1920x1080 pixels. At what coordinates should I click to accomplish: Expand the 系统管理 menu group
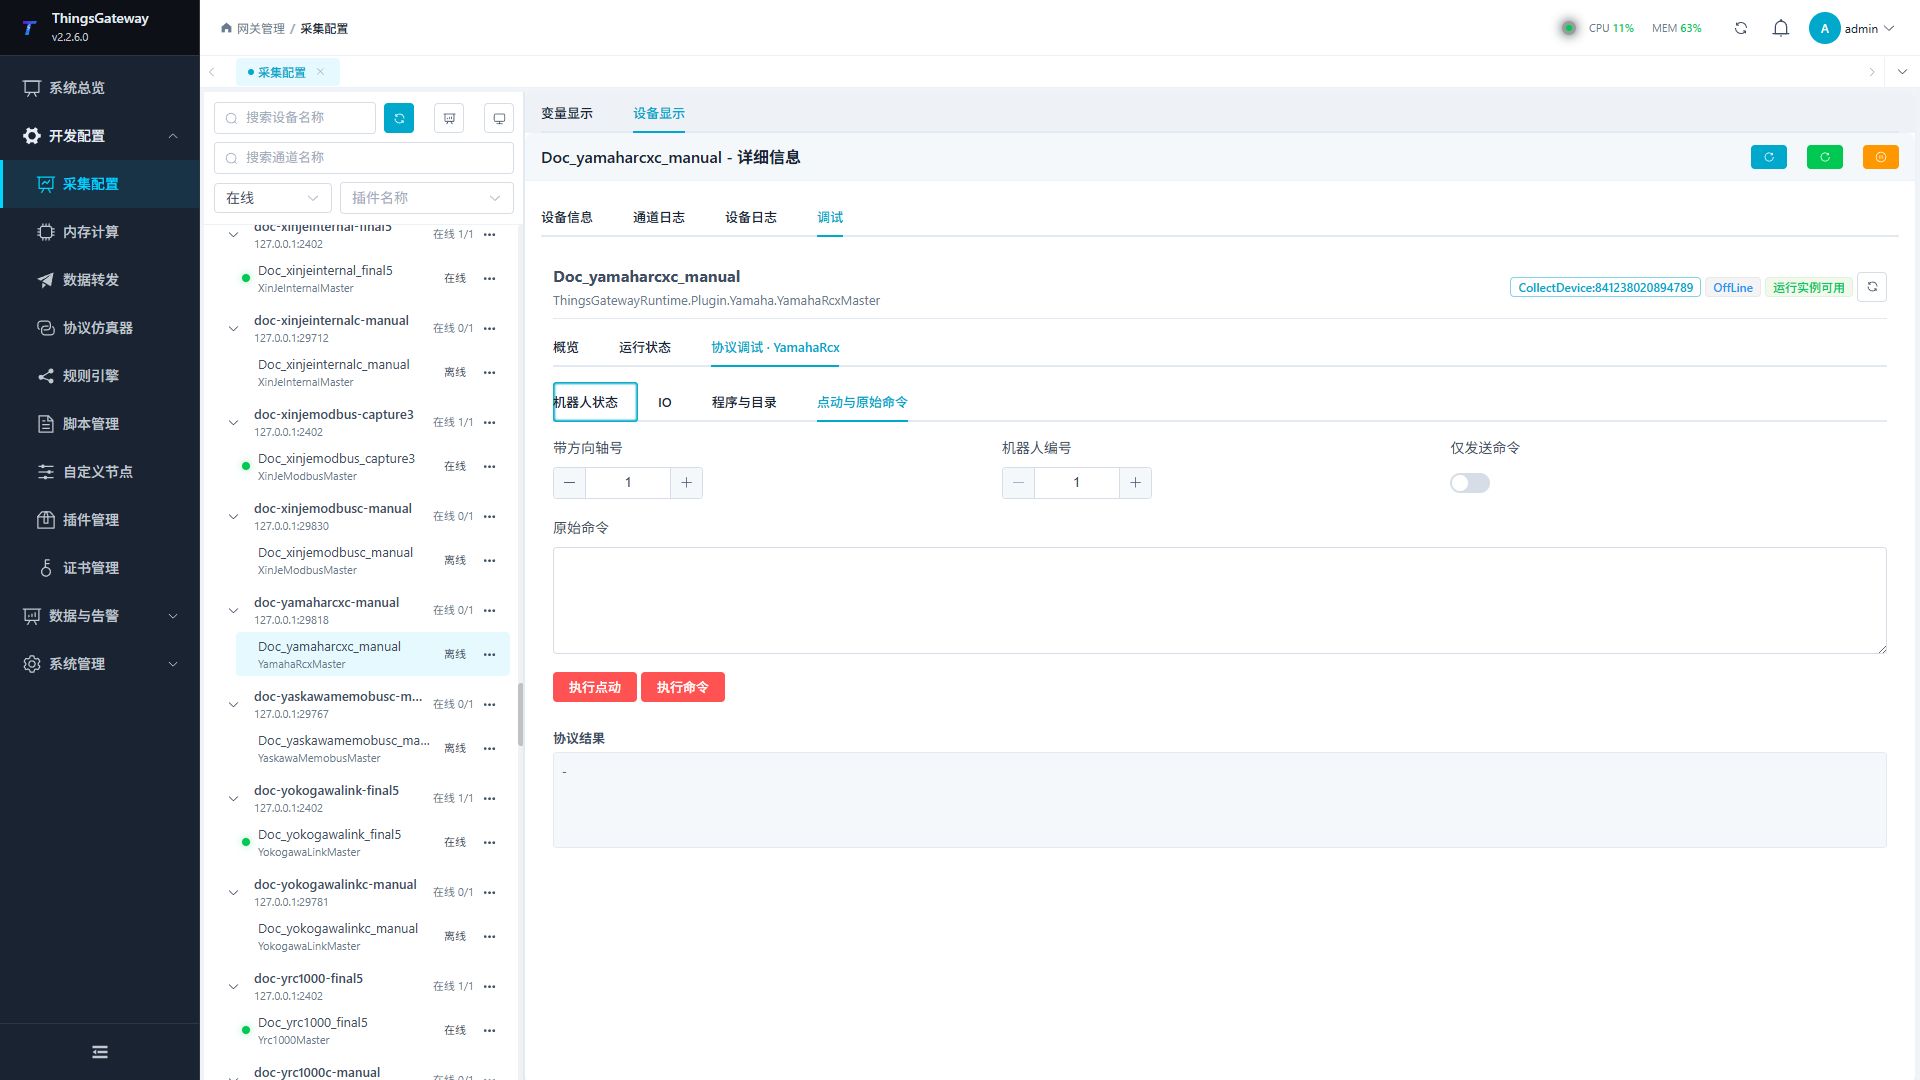pos(100,664)
